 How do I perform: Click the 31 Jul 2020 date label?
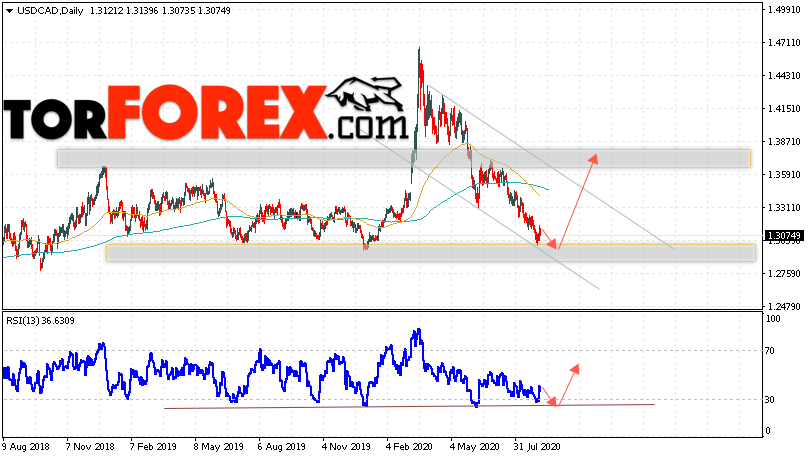click(536, 446)
